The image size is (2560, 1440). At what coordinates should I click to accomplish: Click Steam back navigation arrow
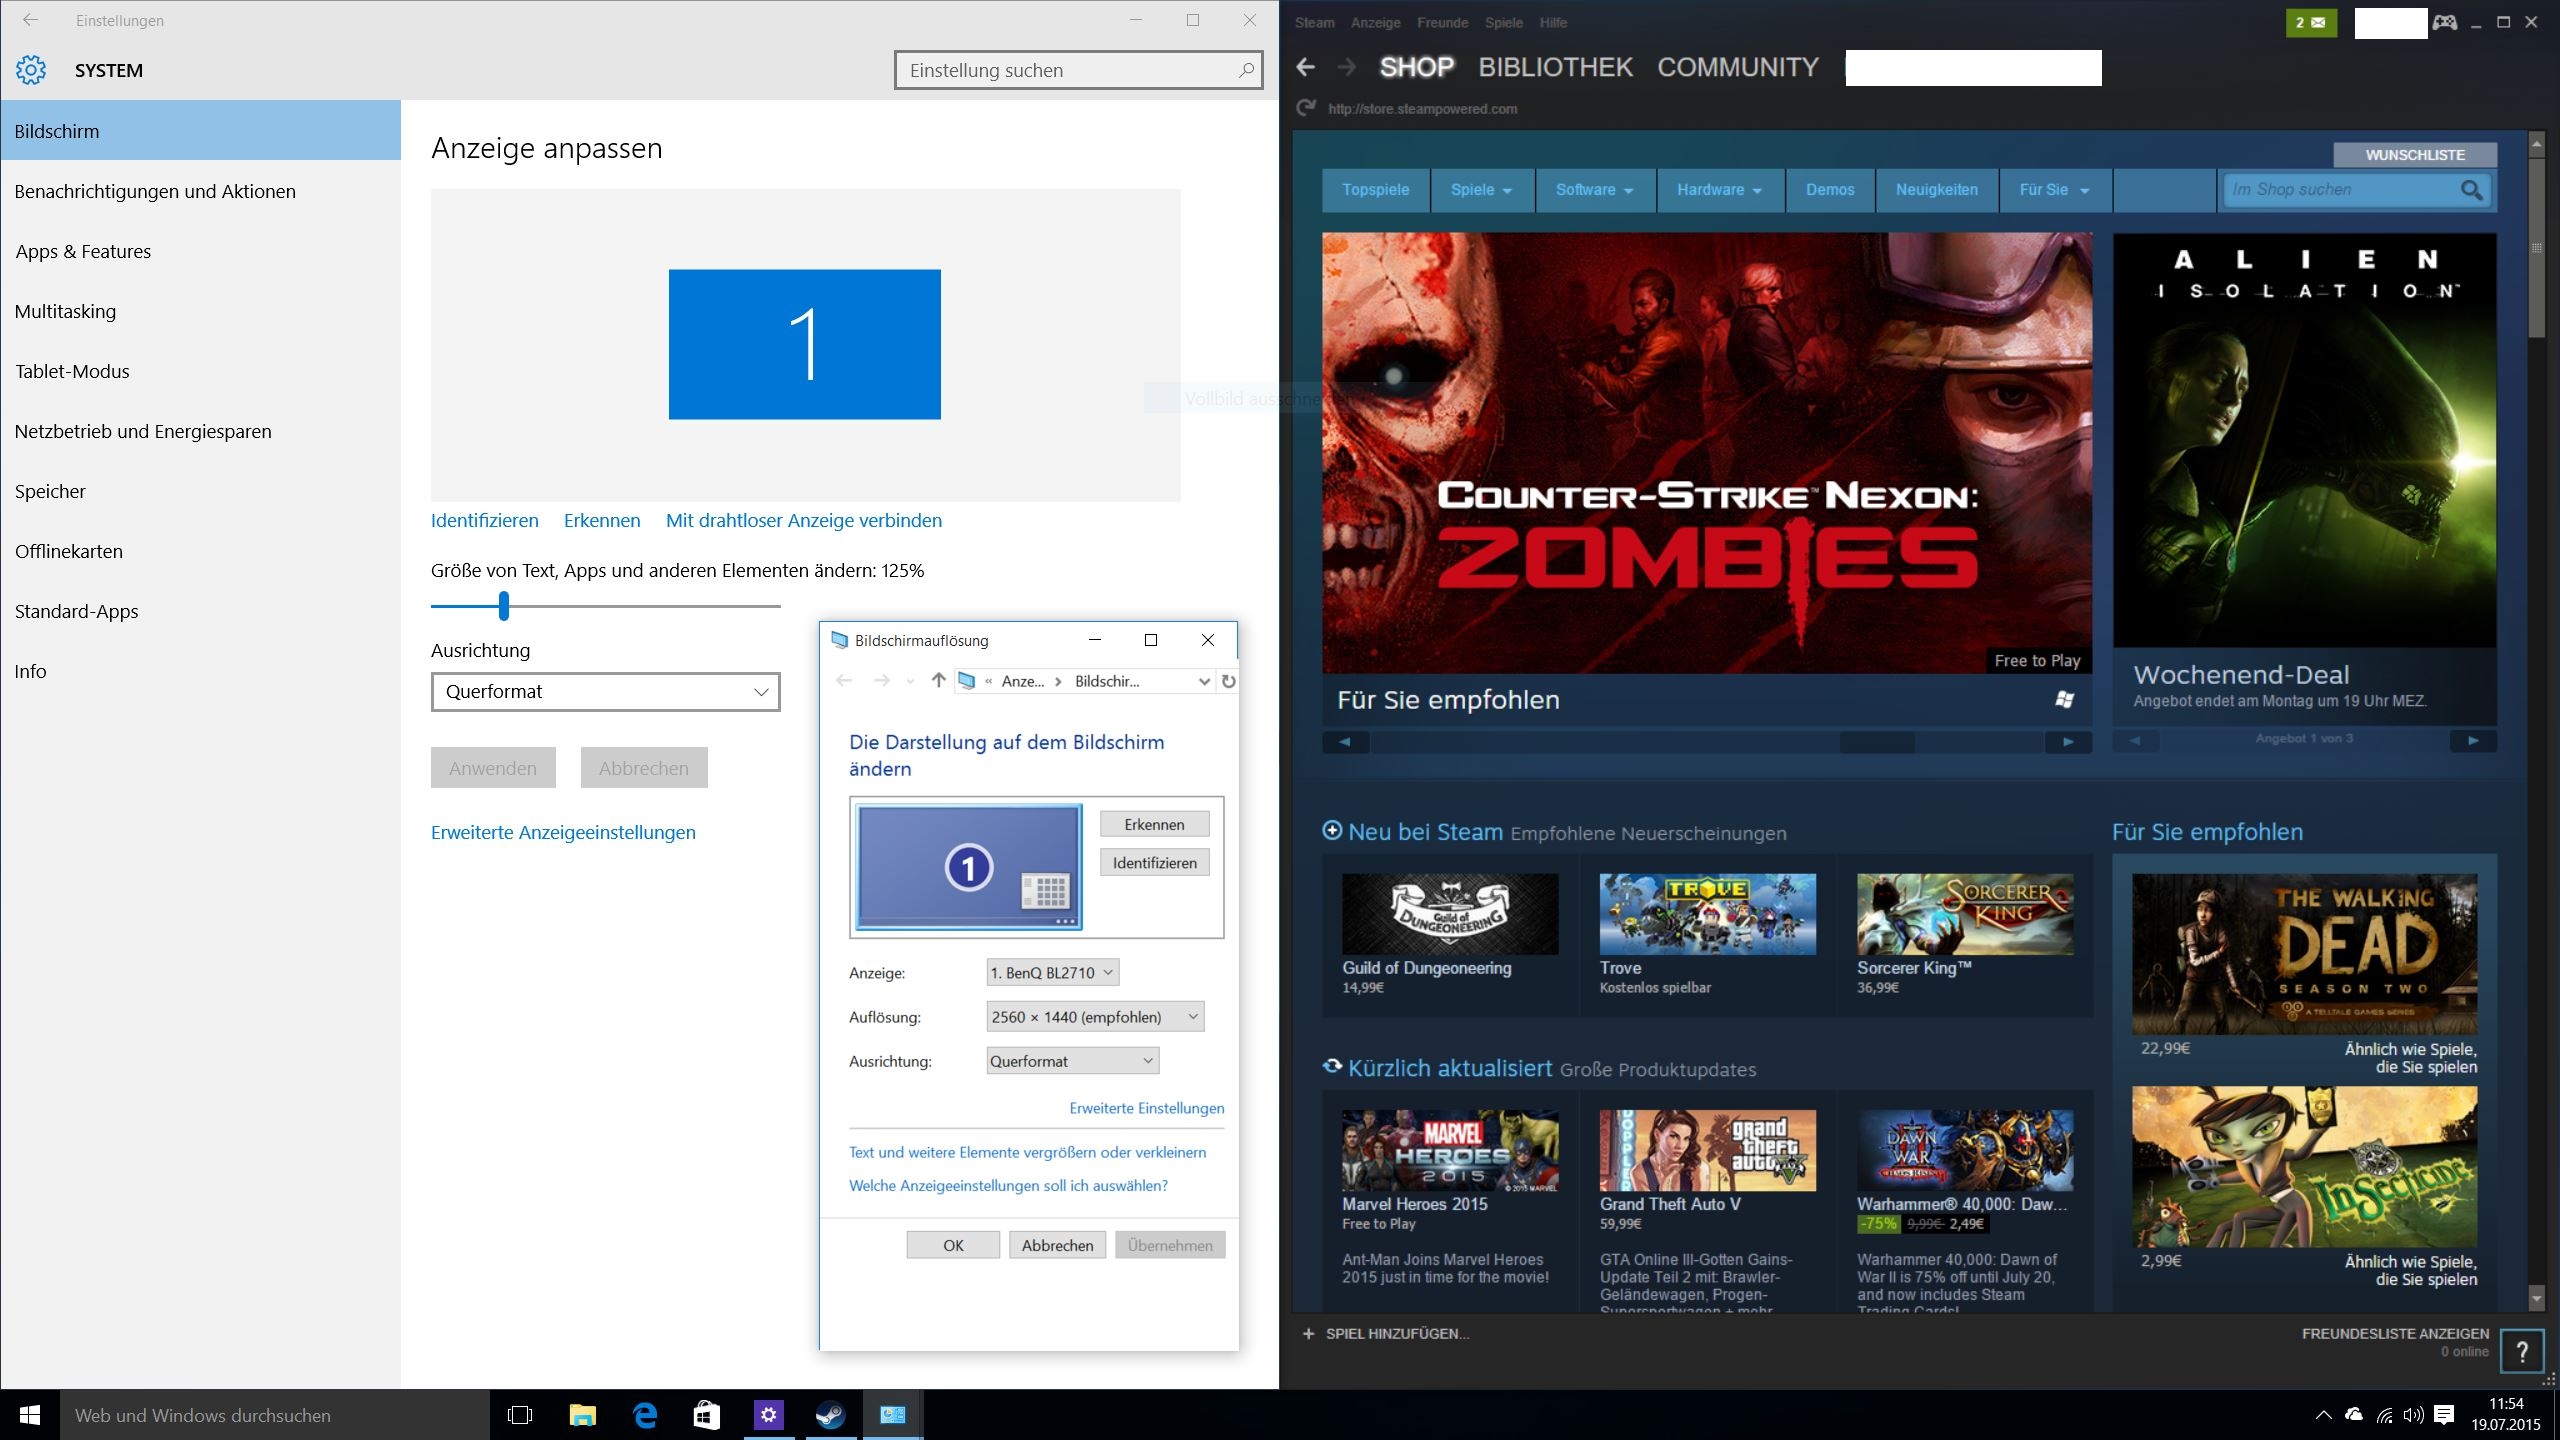coord(1305,67)
